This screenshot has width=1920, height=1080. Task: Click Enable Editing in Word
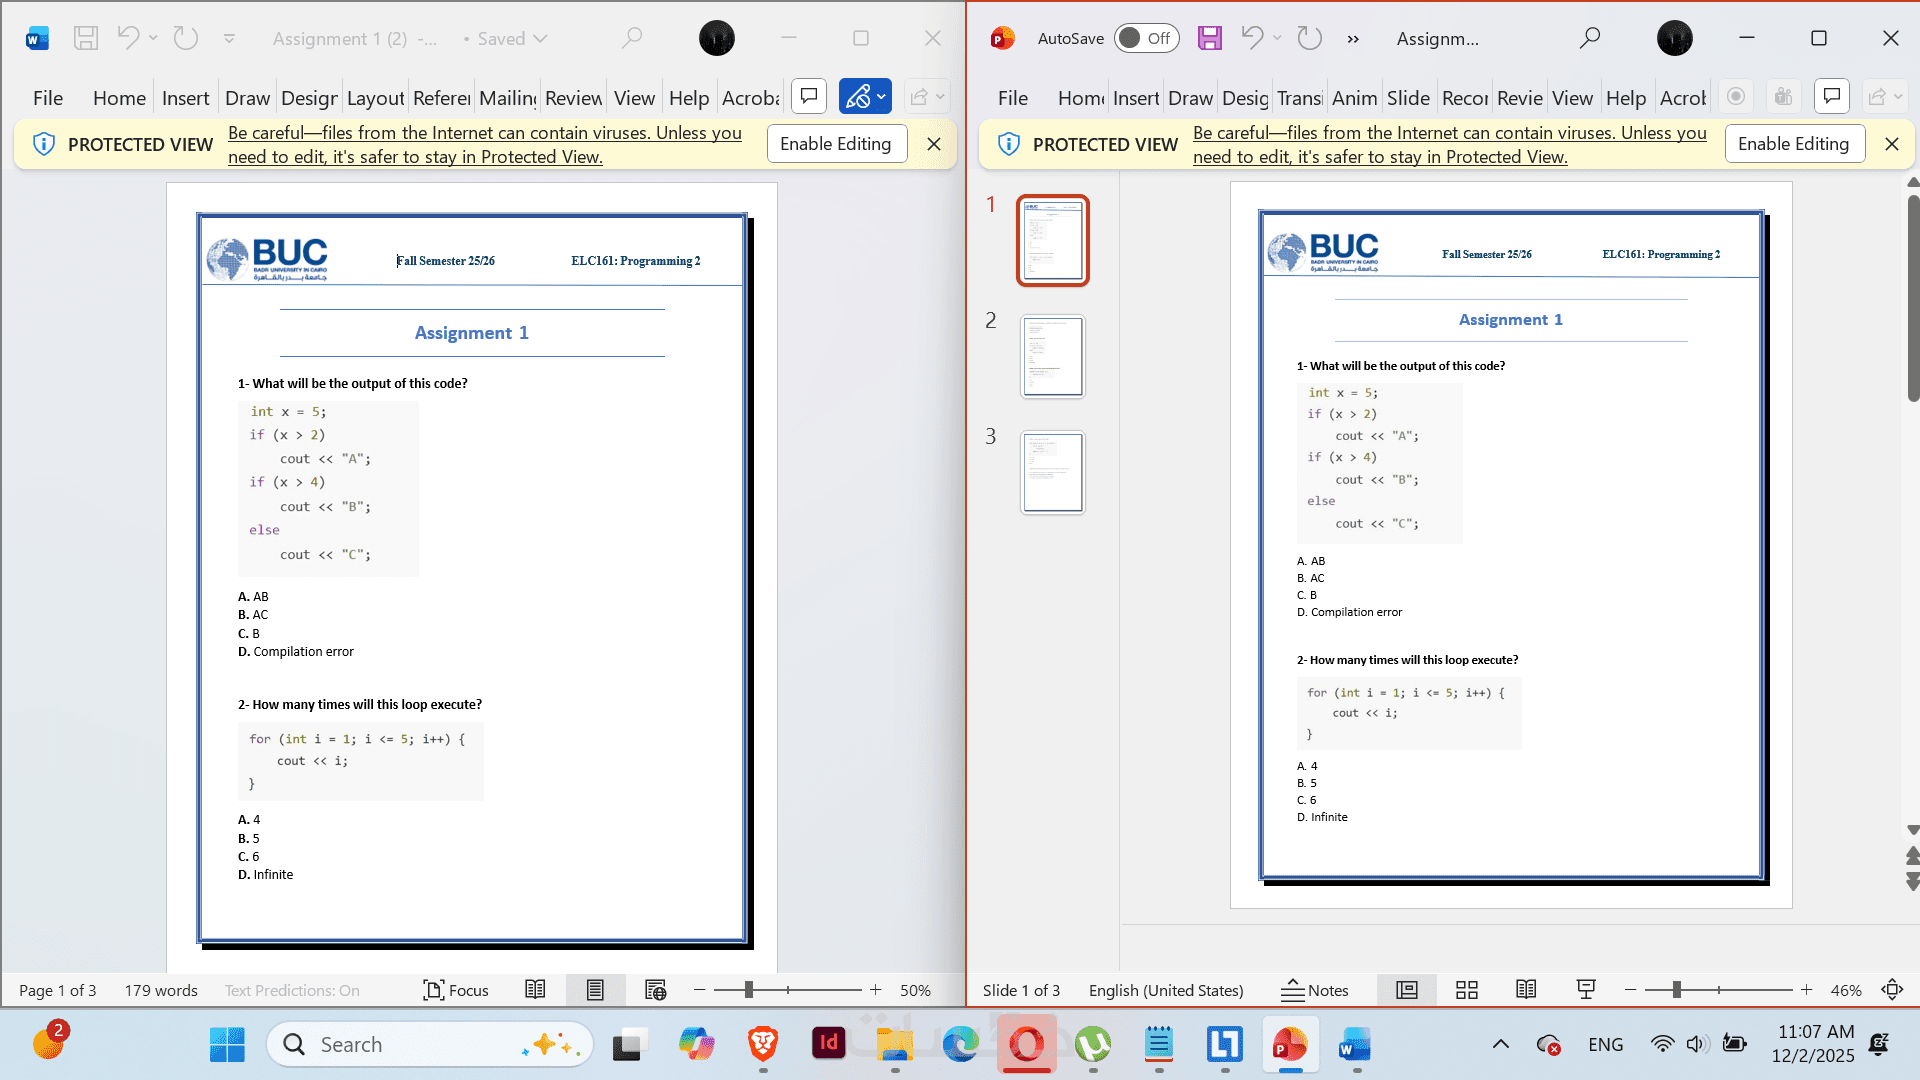click(x=836, y=144)
